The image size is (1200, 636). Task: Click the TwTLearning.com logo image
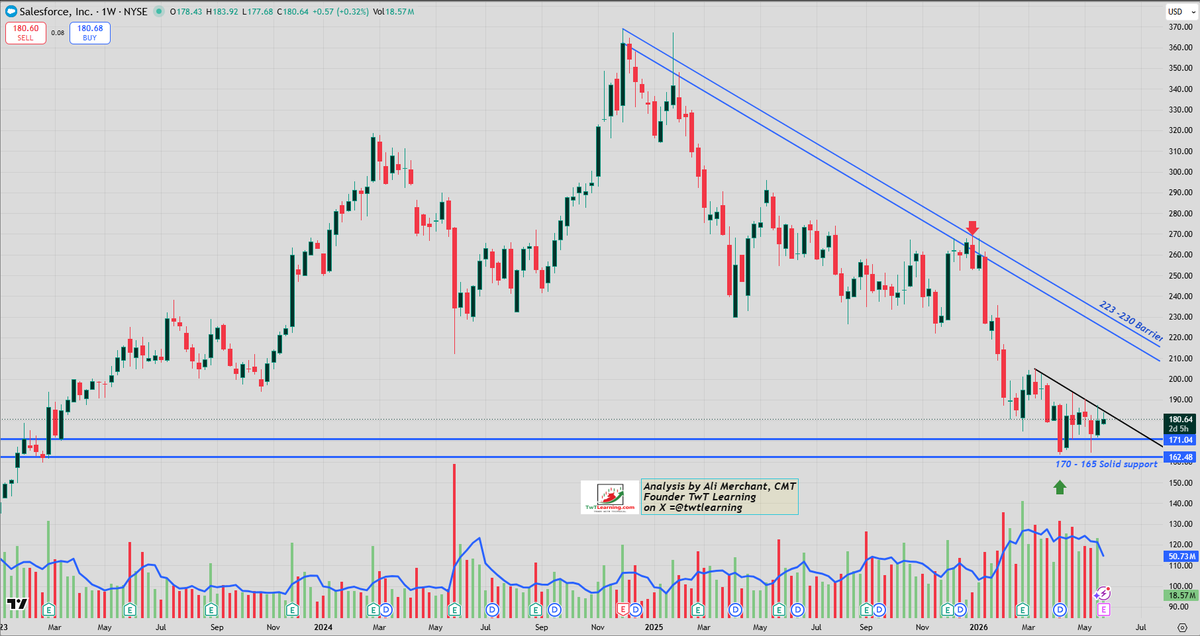click(610, 497)
